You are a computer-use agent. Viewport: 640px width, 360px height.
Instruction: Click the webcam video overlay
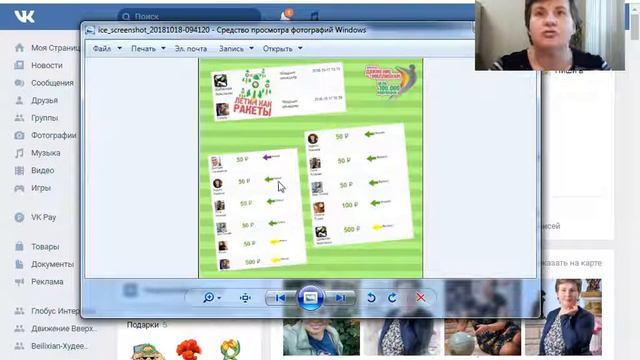point(550,35)
